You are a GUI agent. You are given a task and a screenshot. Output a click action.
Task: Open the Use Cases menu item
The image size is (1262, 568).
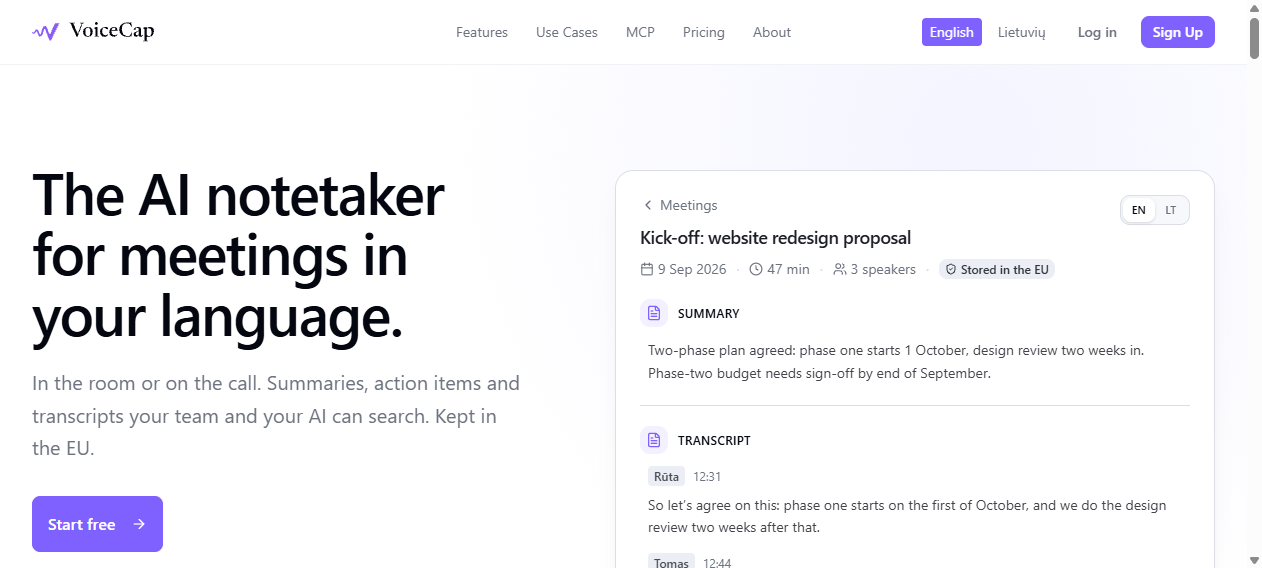567,32
